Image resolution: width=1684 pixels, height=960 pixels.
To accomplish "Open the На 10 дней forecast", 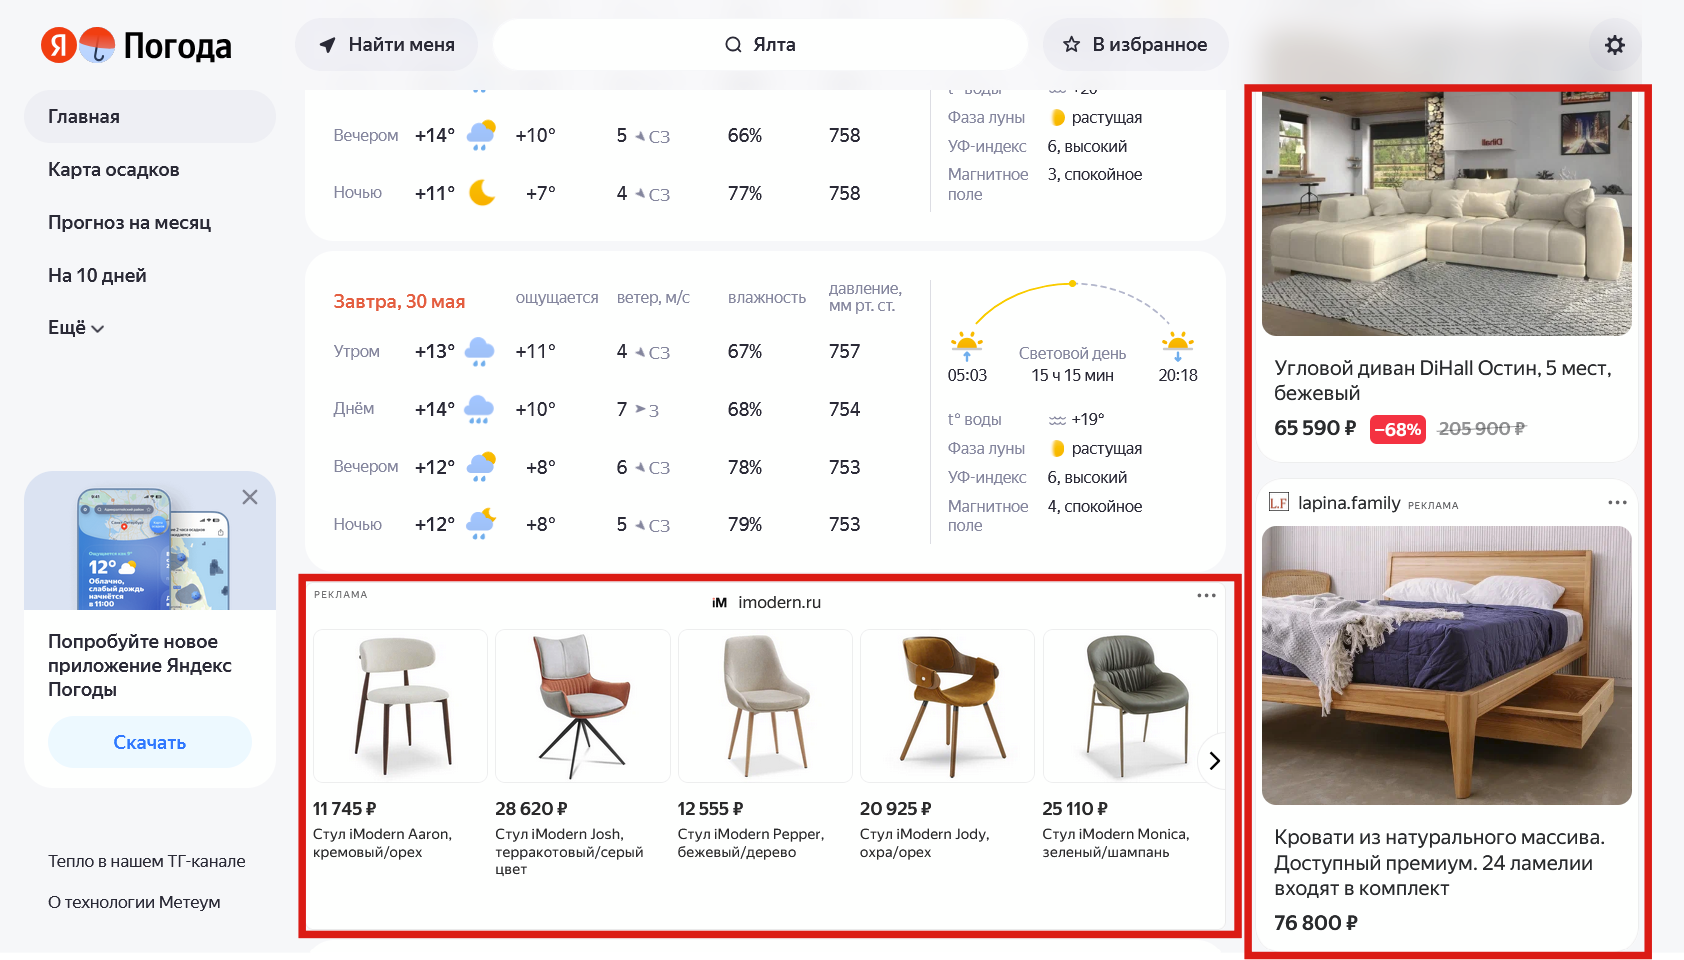I will click(x=97, y=276).
